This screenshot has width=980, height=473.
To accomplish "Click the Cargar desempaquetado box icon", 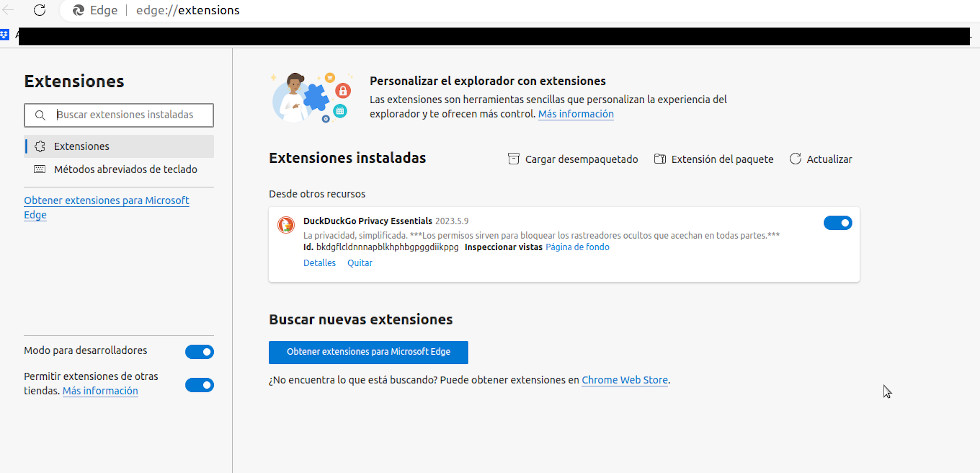I will click(x=514, y=159).
